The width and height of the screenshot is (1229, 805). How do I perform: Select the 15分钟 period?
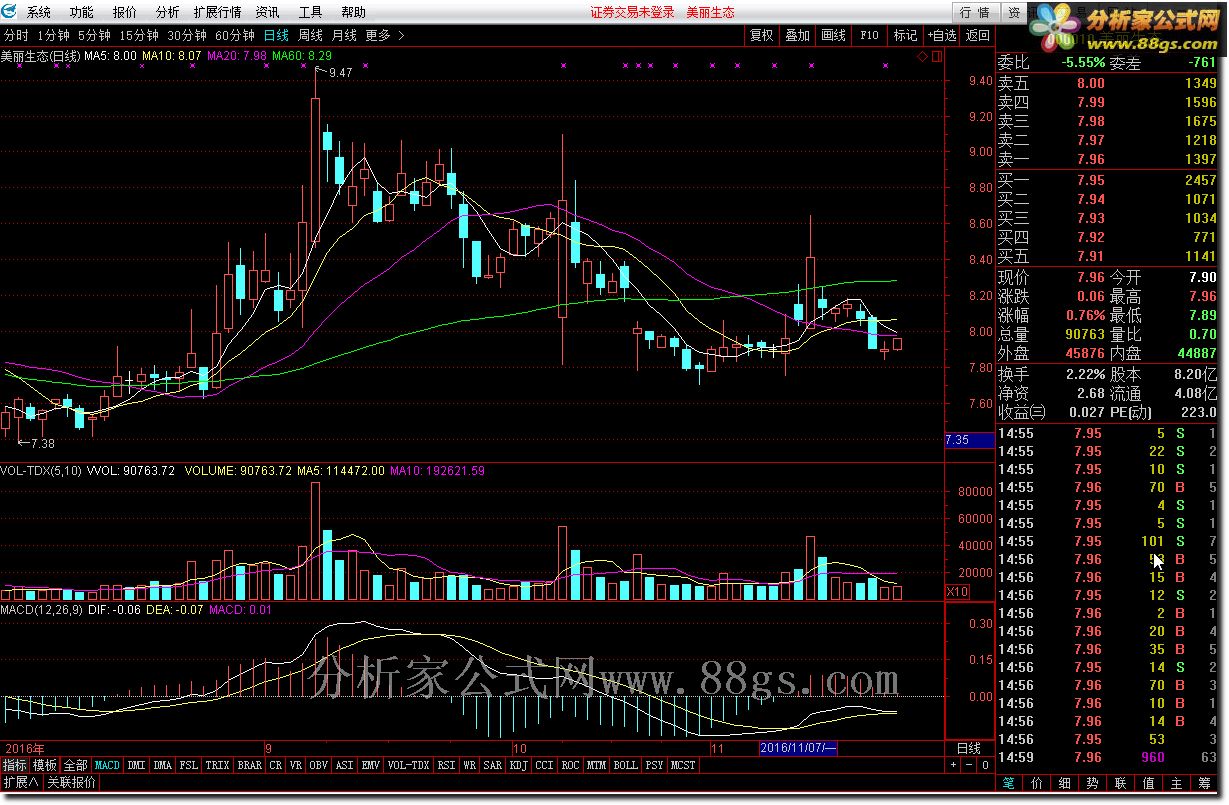[139, 35]
